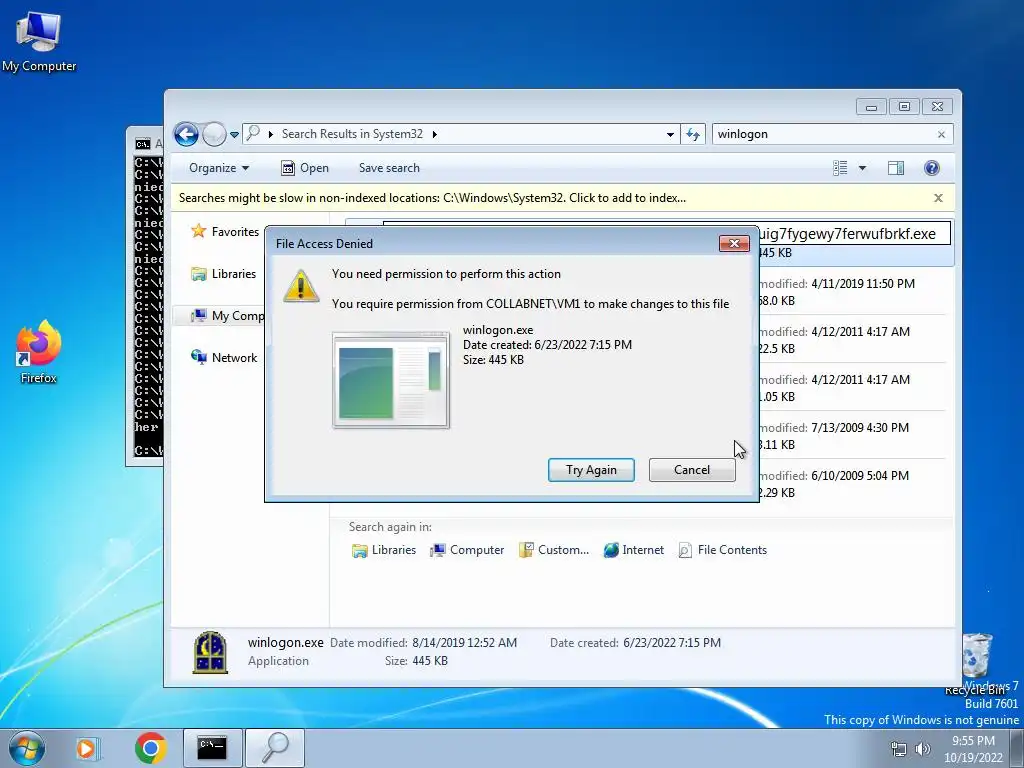Image resolution: width=1024 pixels, height=768 pixels.
Task: Click Try Again in access denied dialog
Action: [591, 470]
